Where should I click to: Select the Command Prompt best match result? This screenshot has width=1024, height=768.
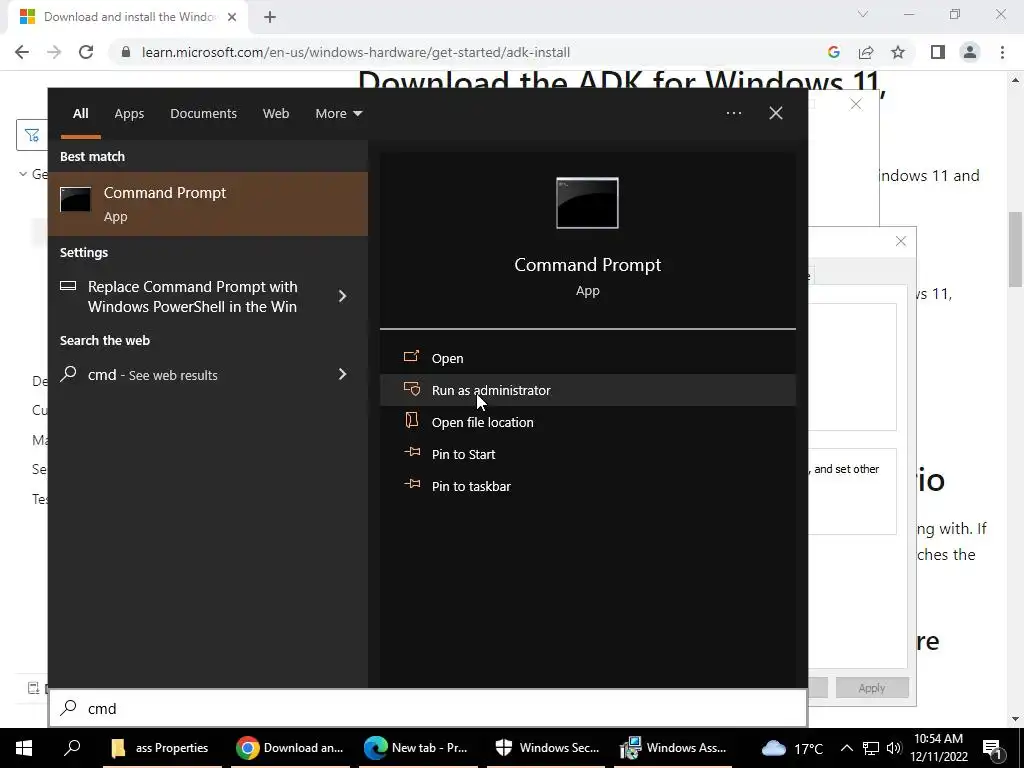coord(208,204)
